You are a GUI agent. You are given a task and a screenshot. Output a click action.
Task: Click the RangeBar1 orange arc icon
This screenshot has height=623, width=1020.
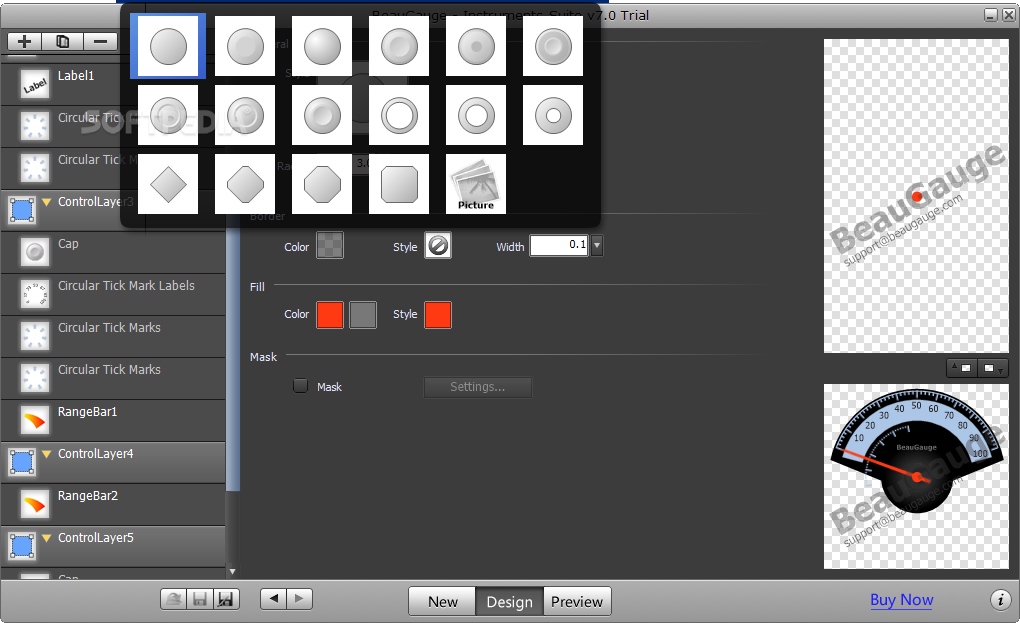click(34, 421)
